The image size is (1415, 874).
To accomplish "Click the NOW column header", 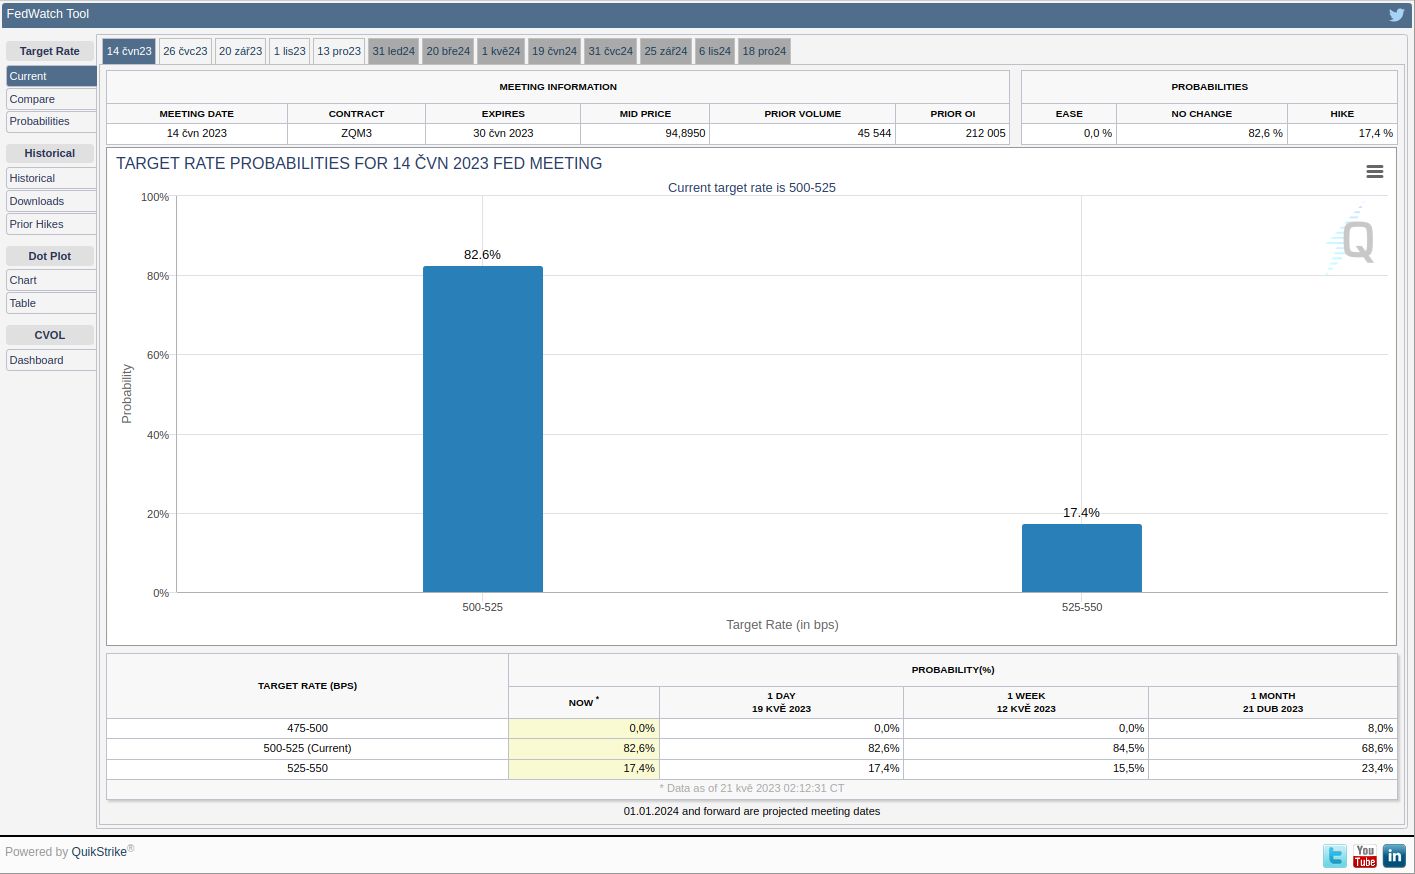I will tap(584, 702).
